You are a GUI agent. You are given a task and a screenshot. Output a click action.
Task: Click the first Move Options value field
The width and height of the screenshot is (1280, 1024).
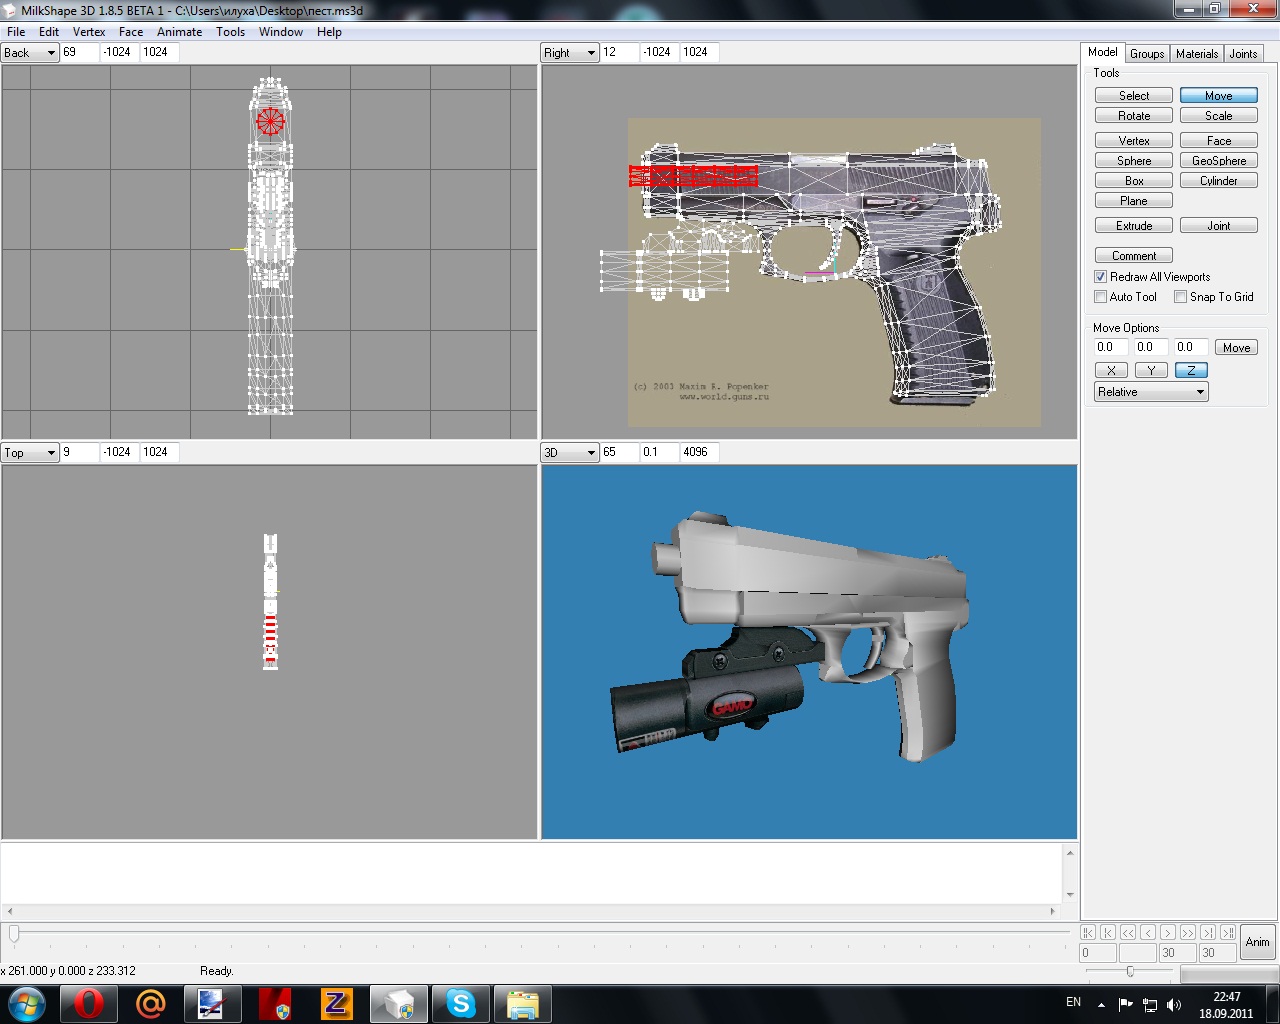(1111, 347)
